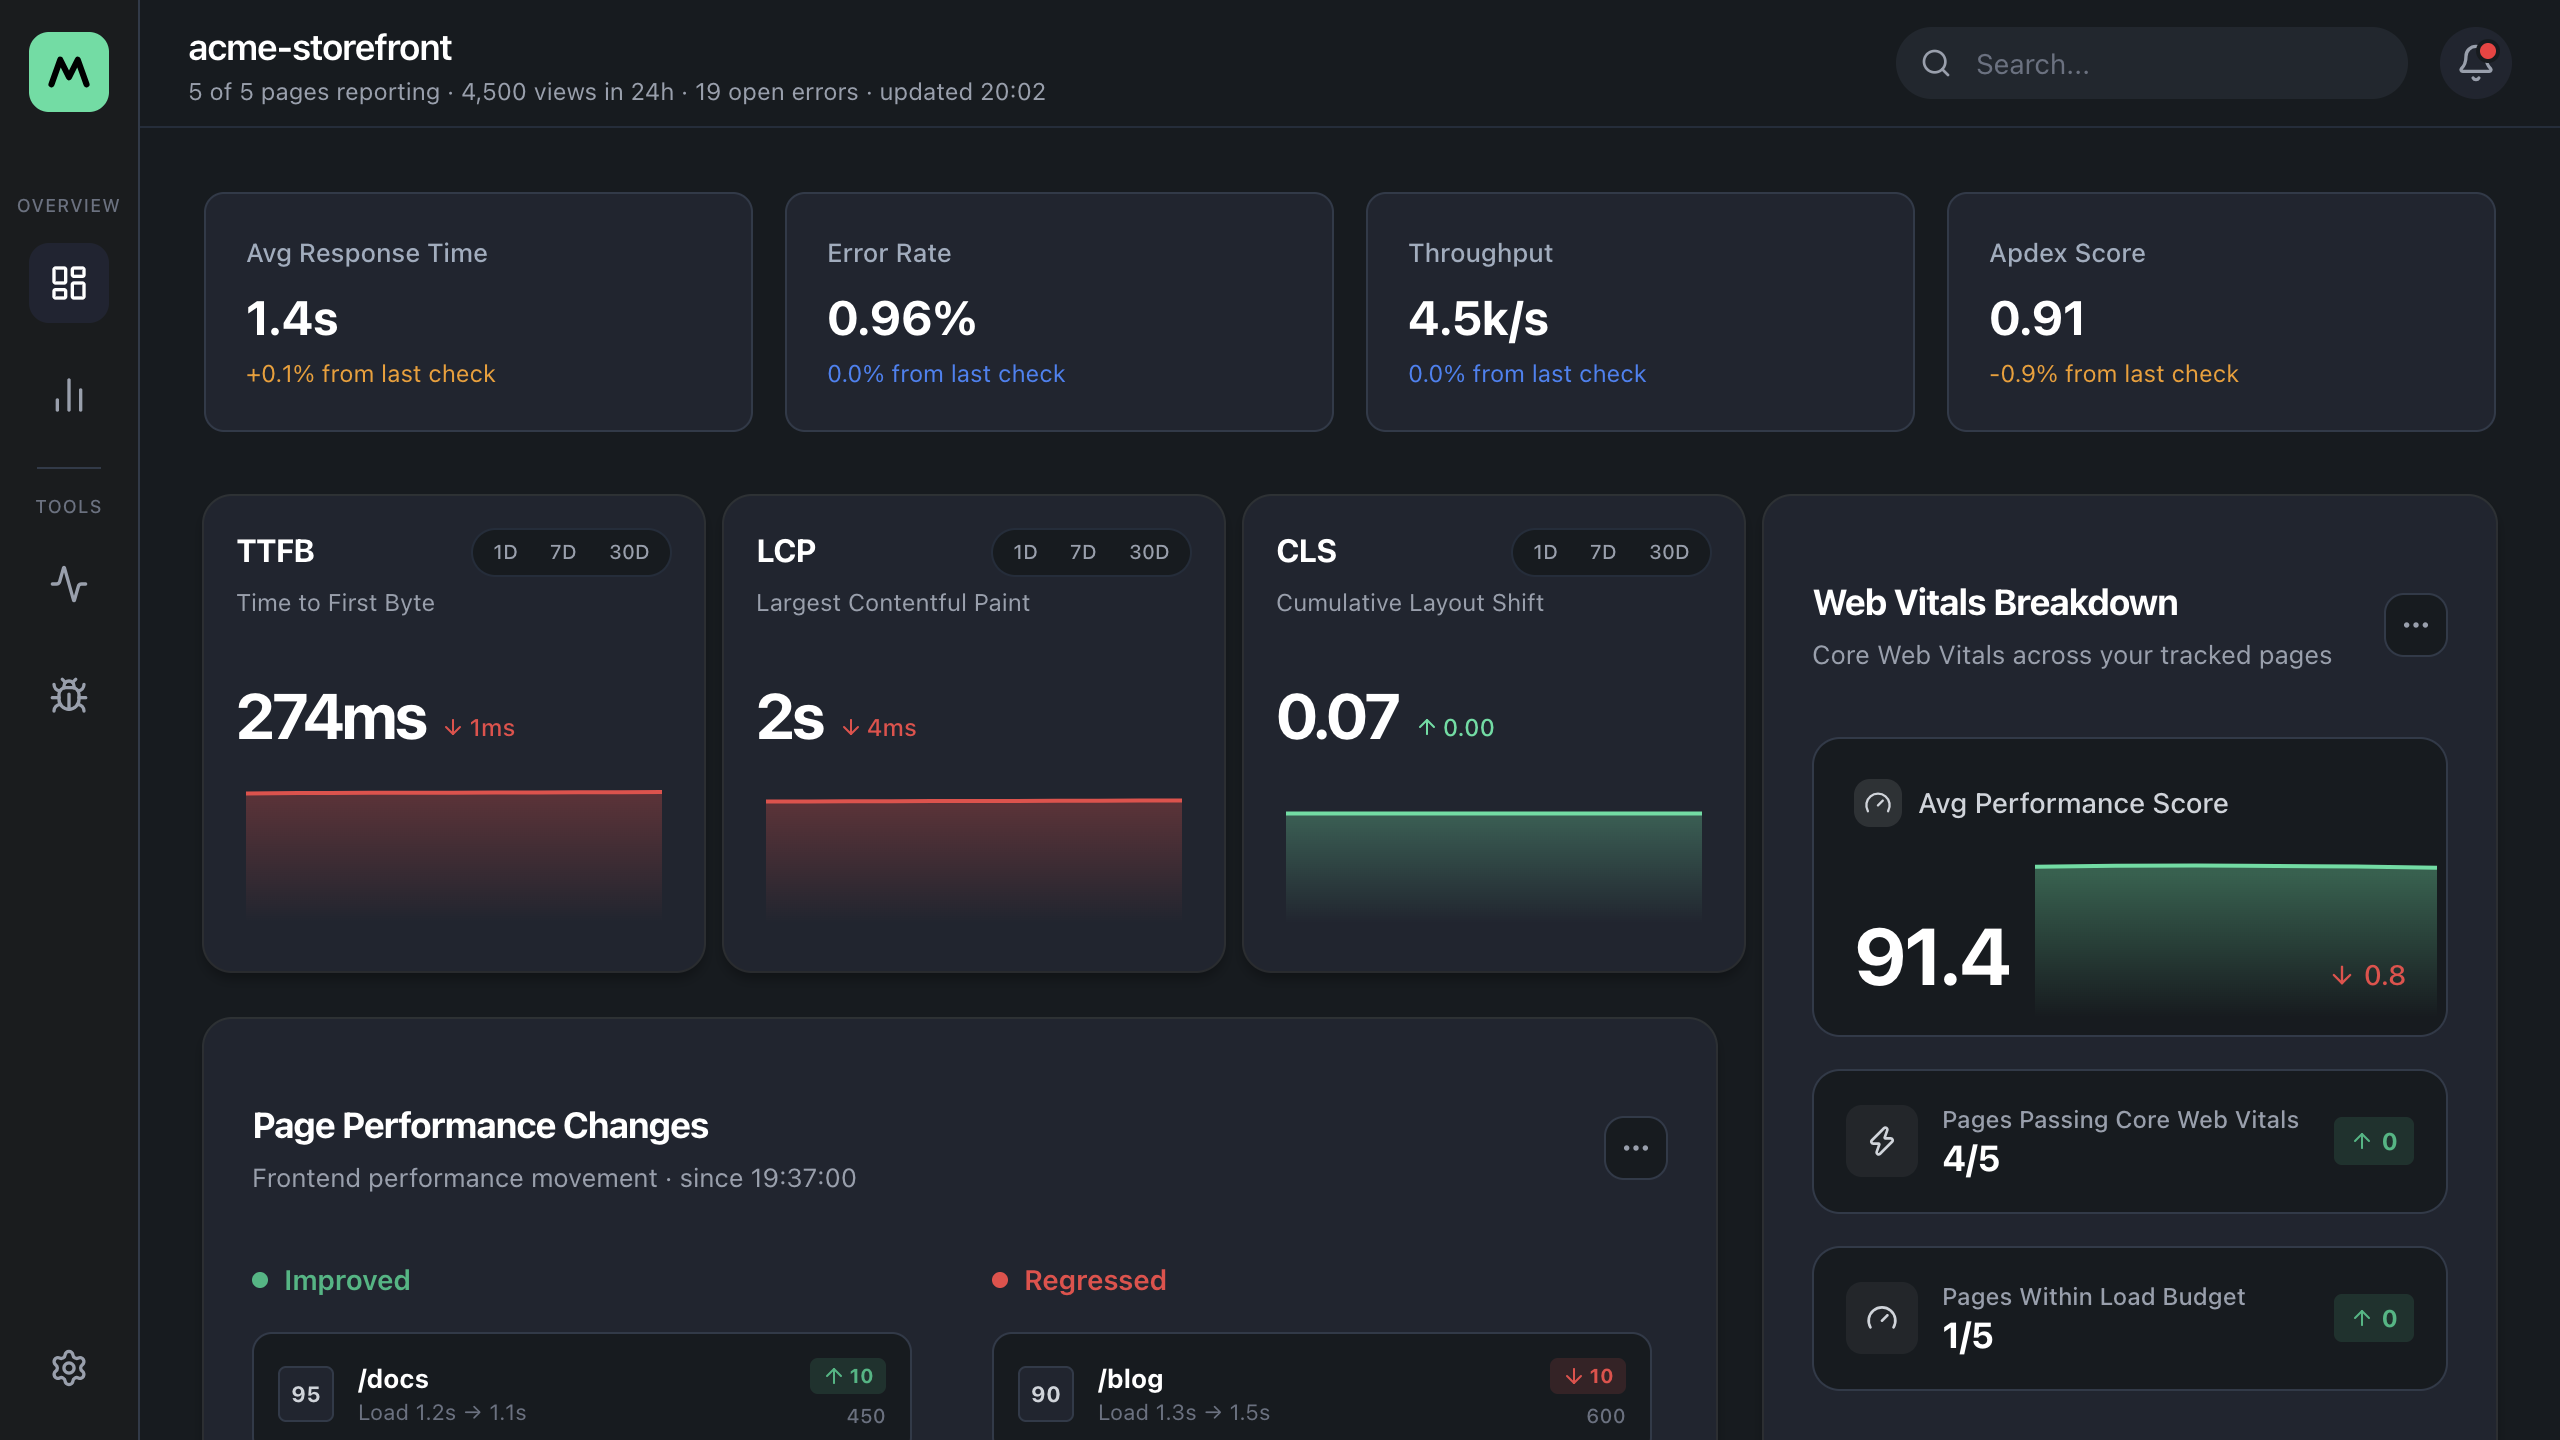Open the /blog regressed page row
Viewport: 2560px width, 1440px height.
pos(1322,1388)
